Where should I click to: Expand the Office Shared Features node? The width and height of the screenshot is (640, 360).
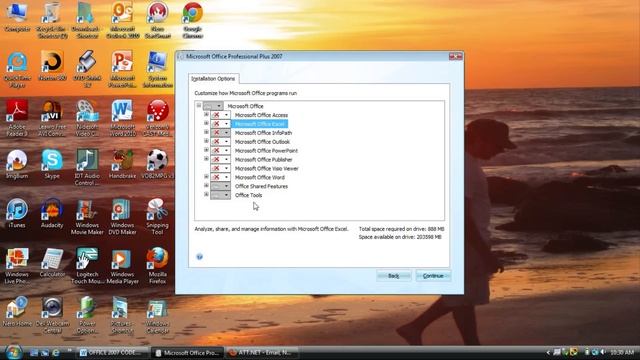pos(206,186)
